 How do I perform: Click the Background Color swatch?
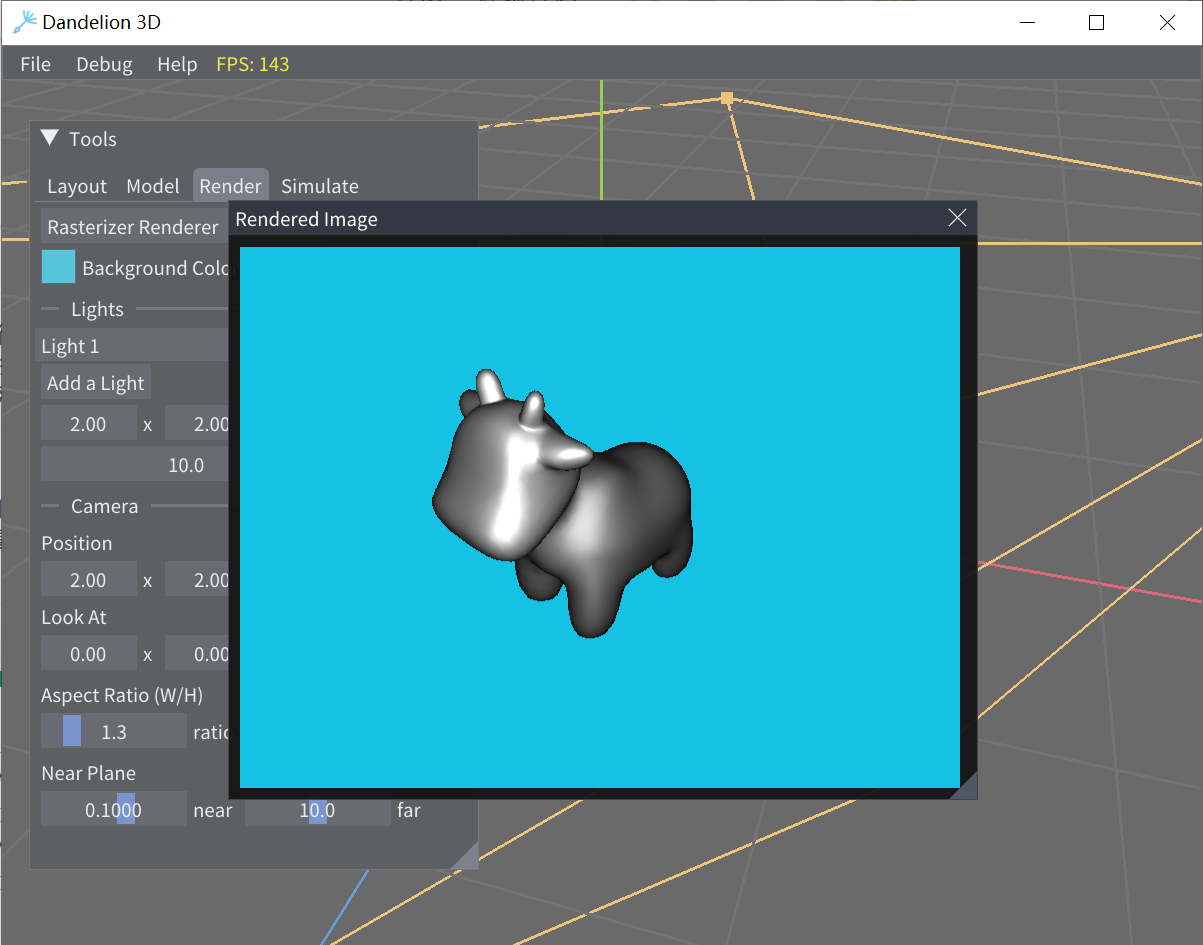[x=58, y=267]
